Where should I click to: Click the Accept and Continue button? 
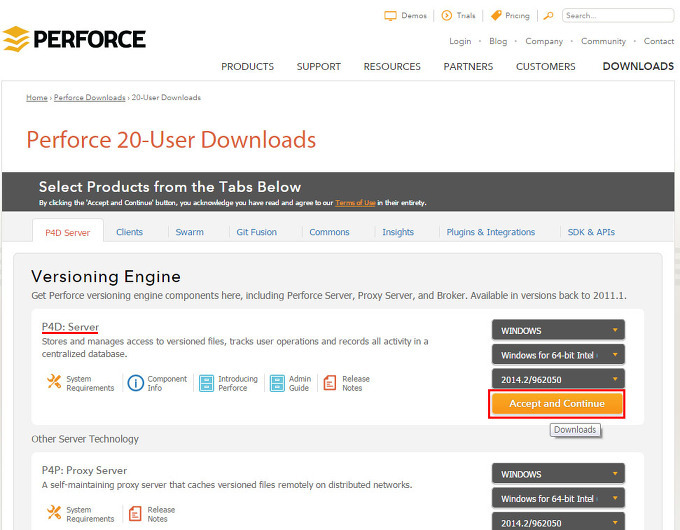[x=557, y=404]
